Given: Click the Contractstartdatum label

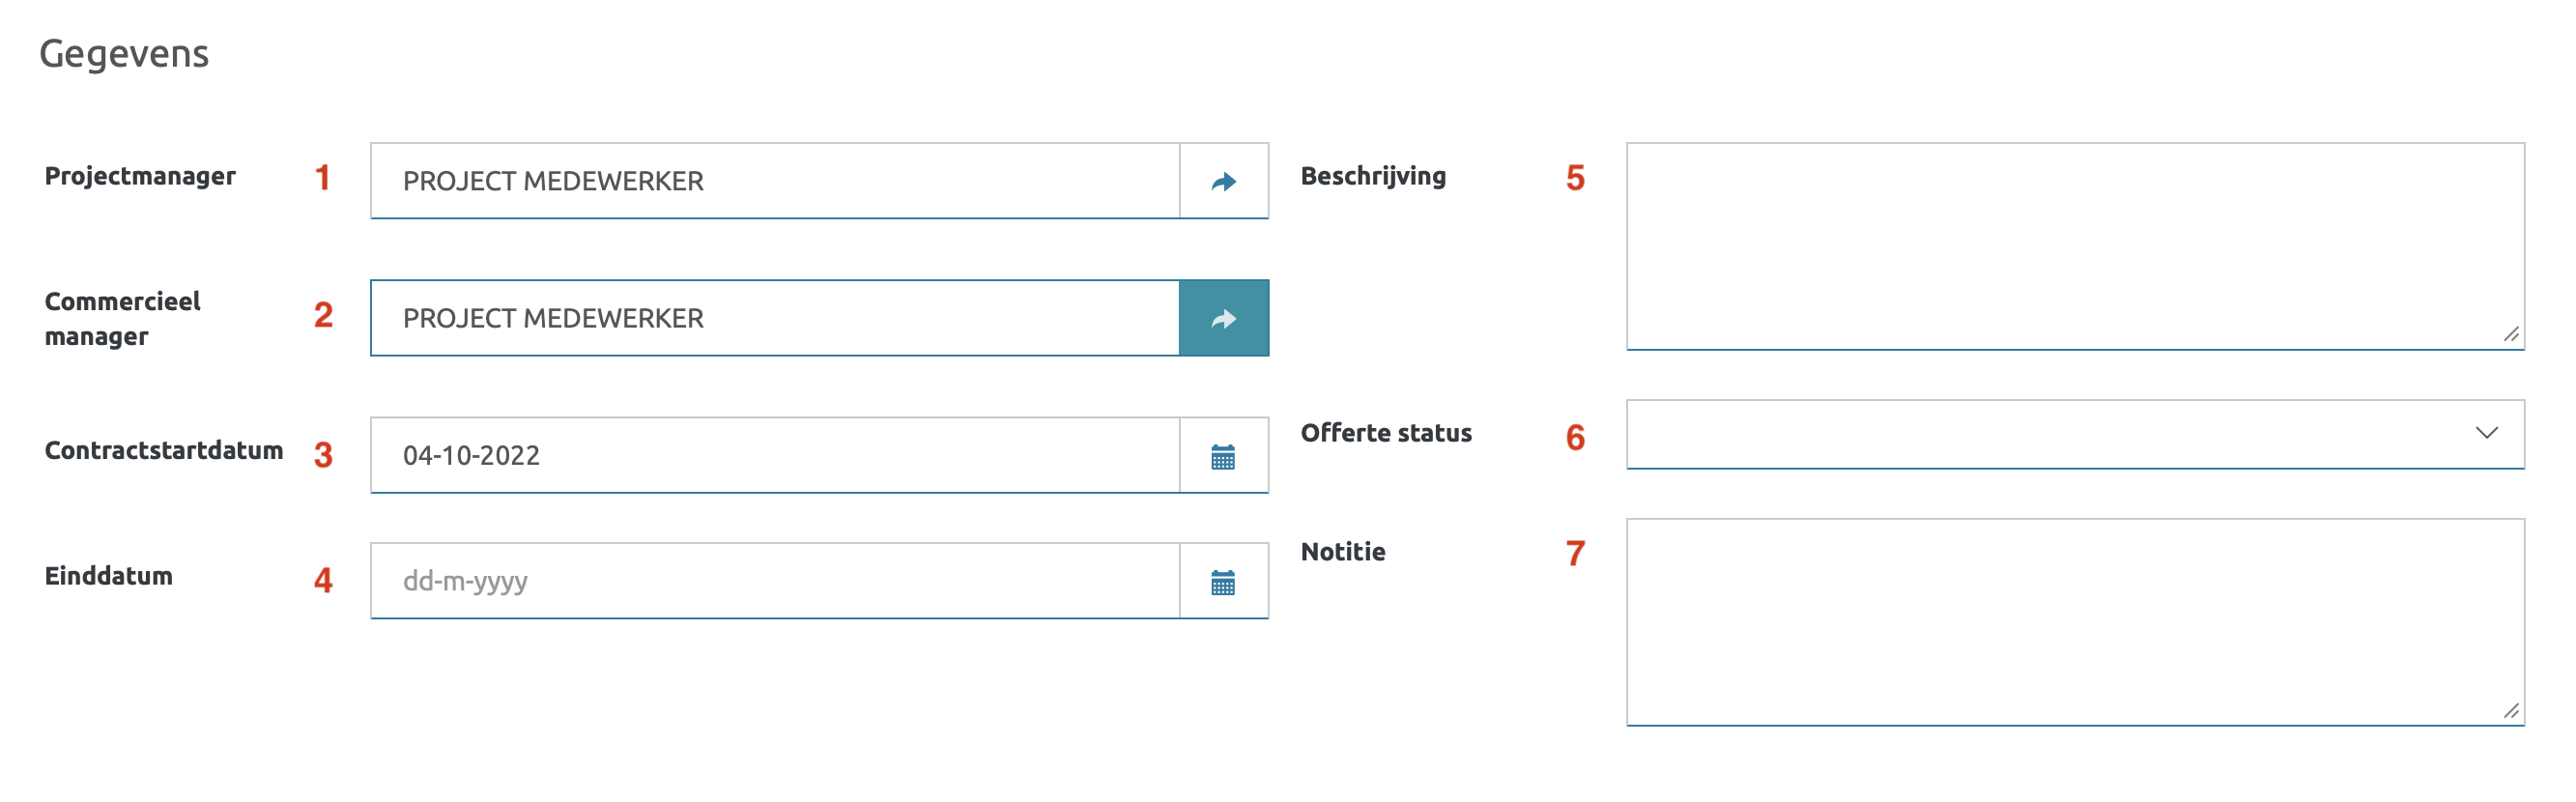Looking at the screenshot, I should tap(164, 450).
